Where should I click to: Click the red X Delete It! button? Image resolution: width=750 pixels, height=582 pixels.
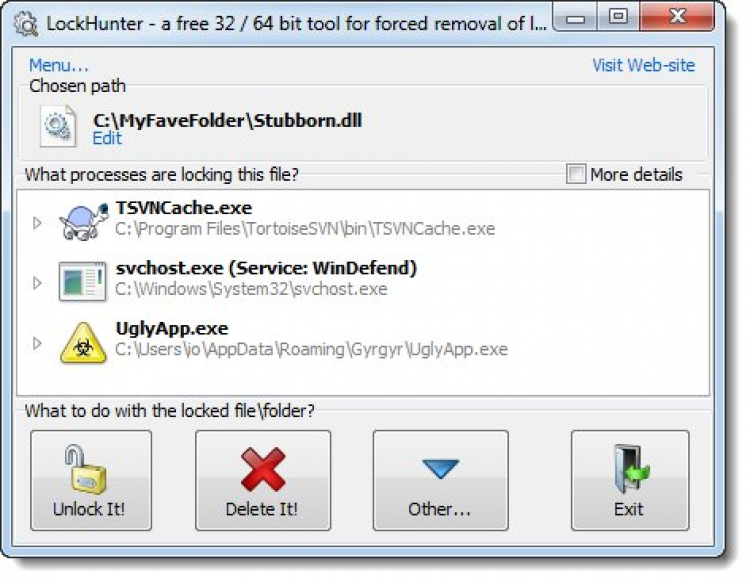click(263, 481)
